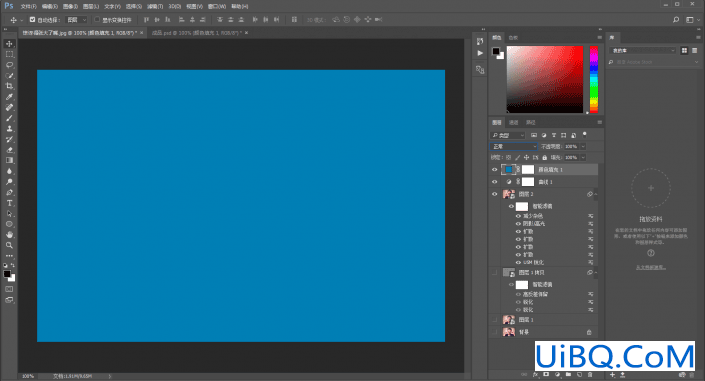The width and height of the screenshot is (705, 381).
Task: Select the Dodge tool
Action: pyautogui.click(x=9, y=182)
